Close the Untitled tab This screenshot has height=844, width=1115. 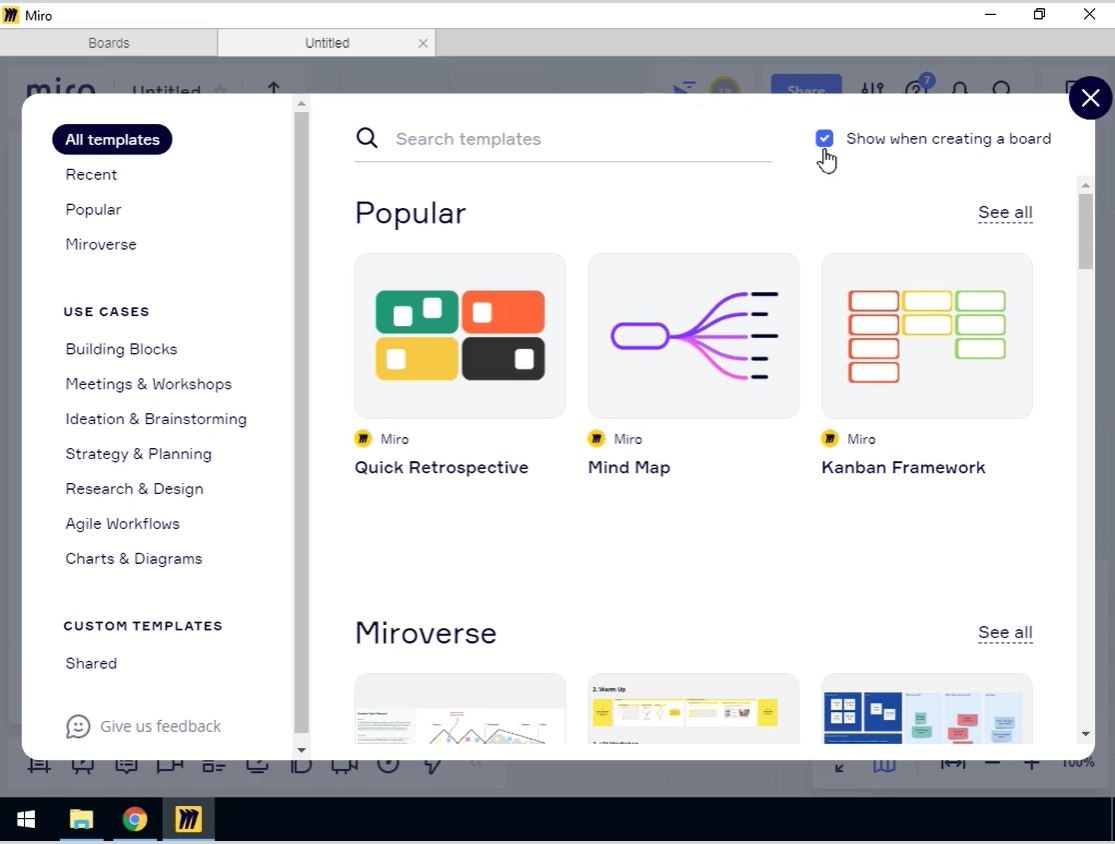tap(423, 43)
